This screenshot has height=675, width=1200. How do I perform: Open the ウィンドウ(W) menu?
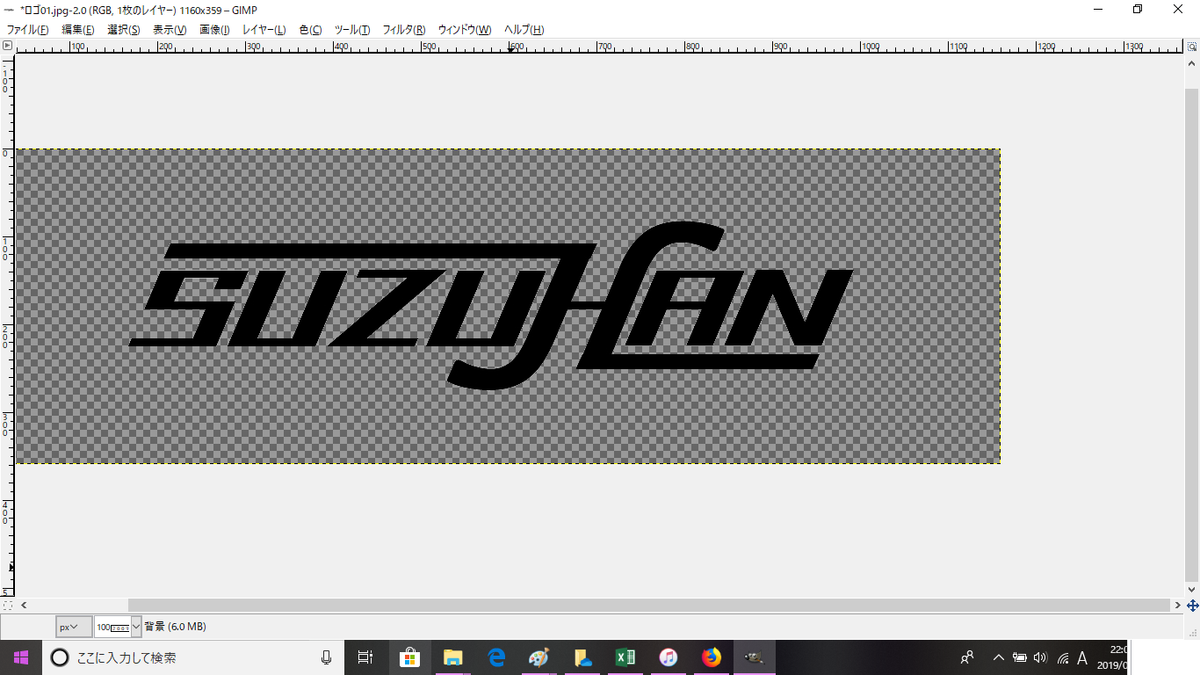[x=464, y=30]
